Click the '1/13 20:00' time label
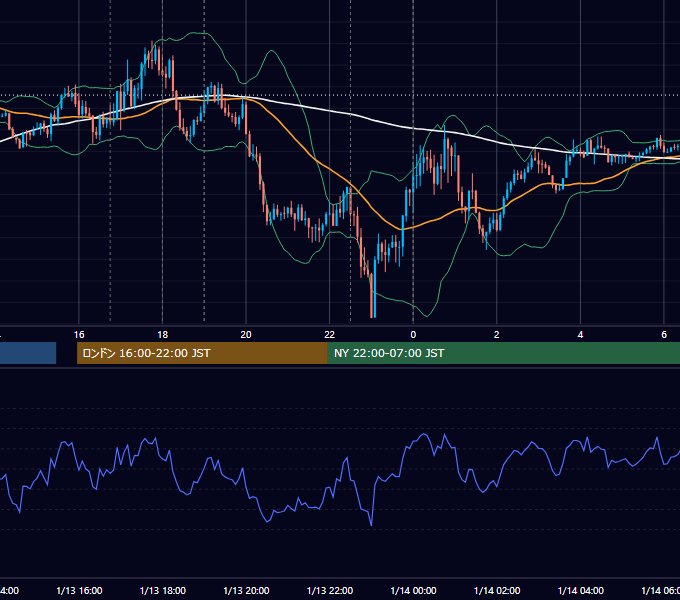The image size is (680, 600). 246,590
